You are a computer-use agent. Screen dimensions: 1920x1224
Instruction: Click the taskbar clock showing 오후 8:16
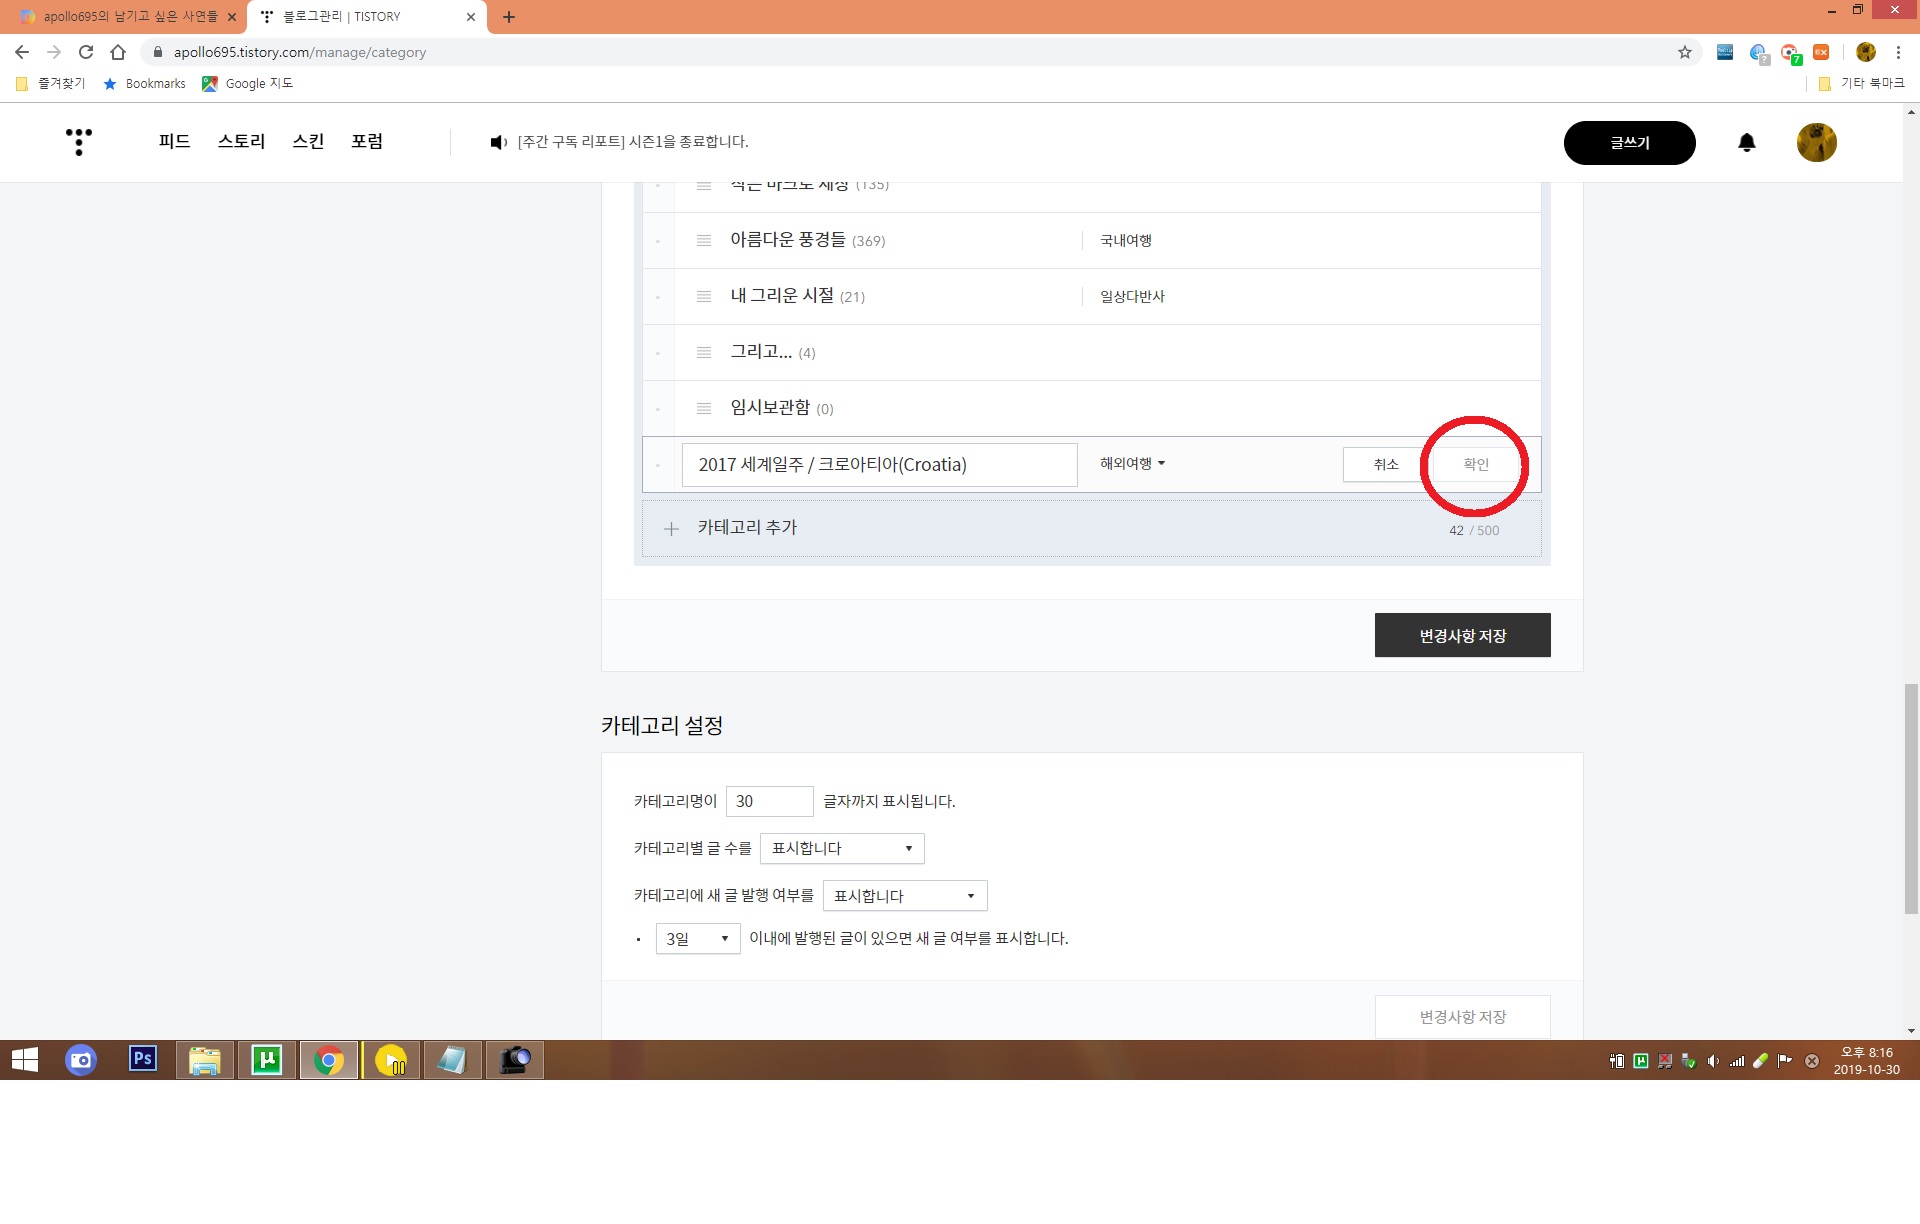(1866, 1060)
